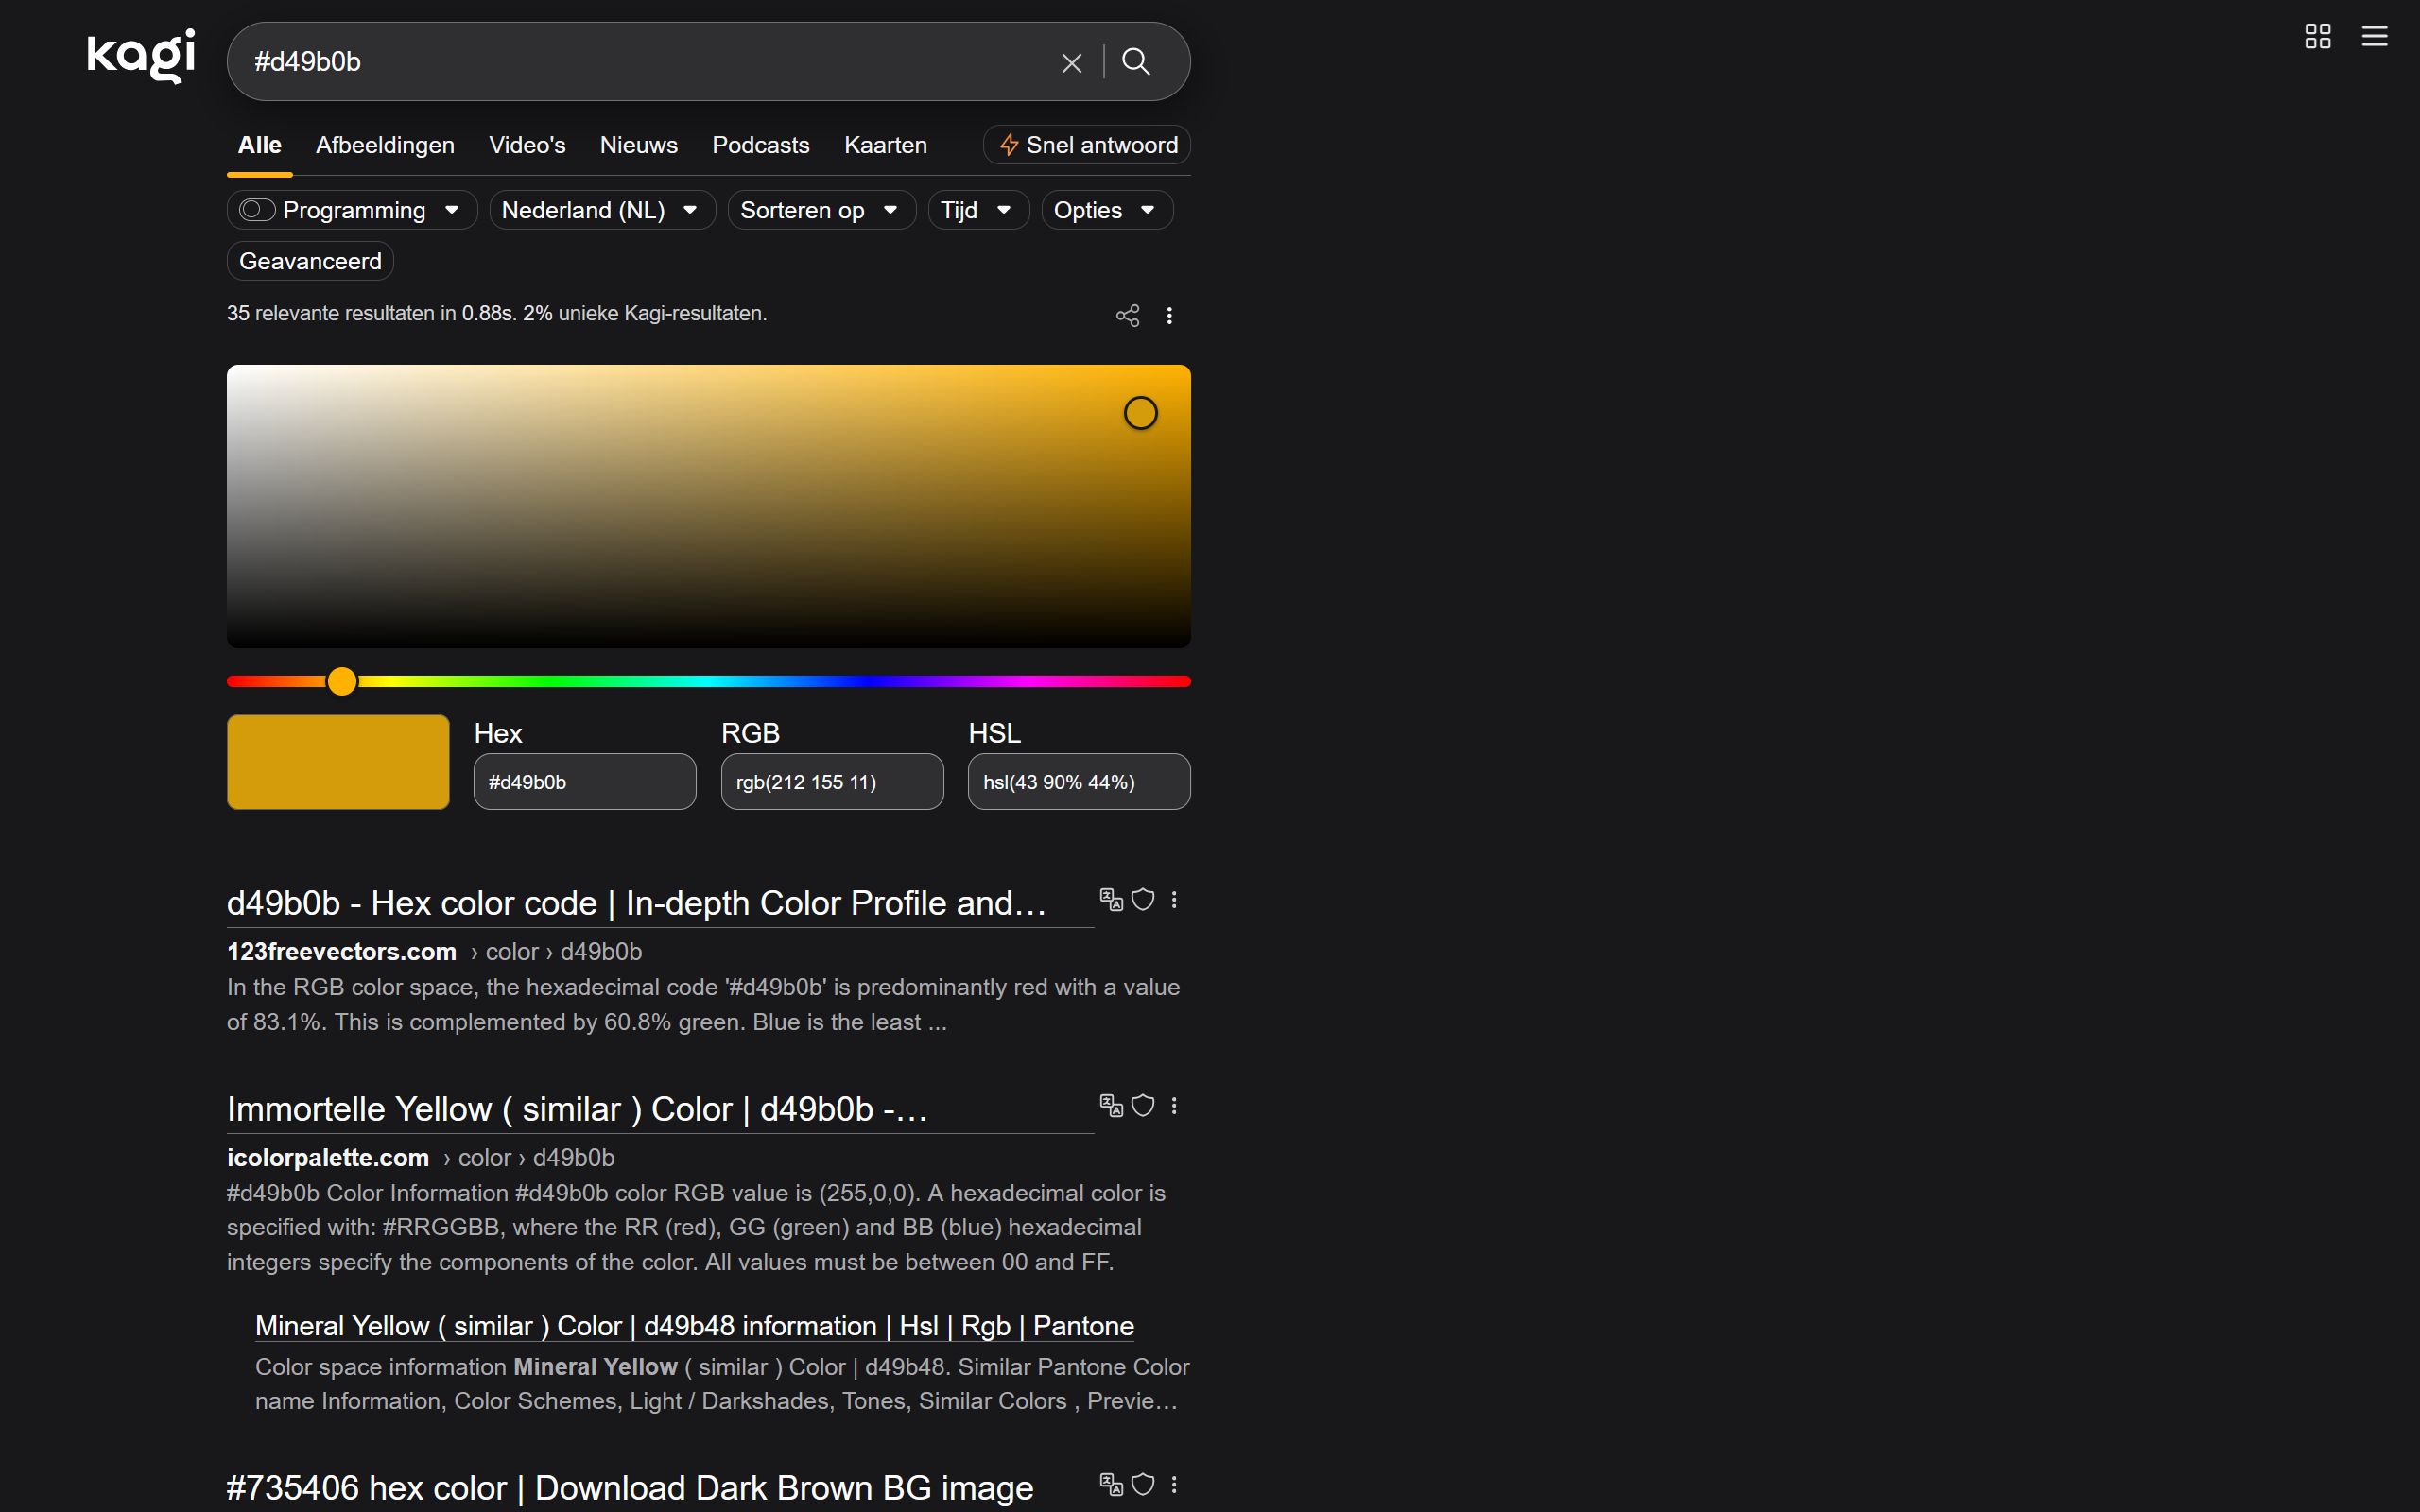Click the share results icon

click(x=1127, y=316)
